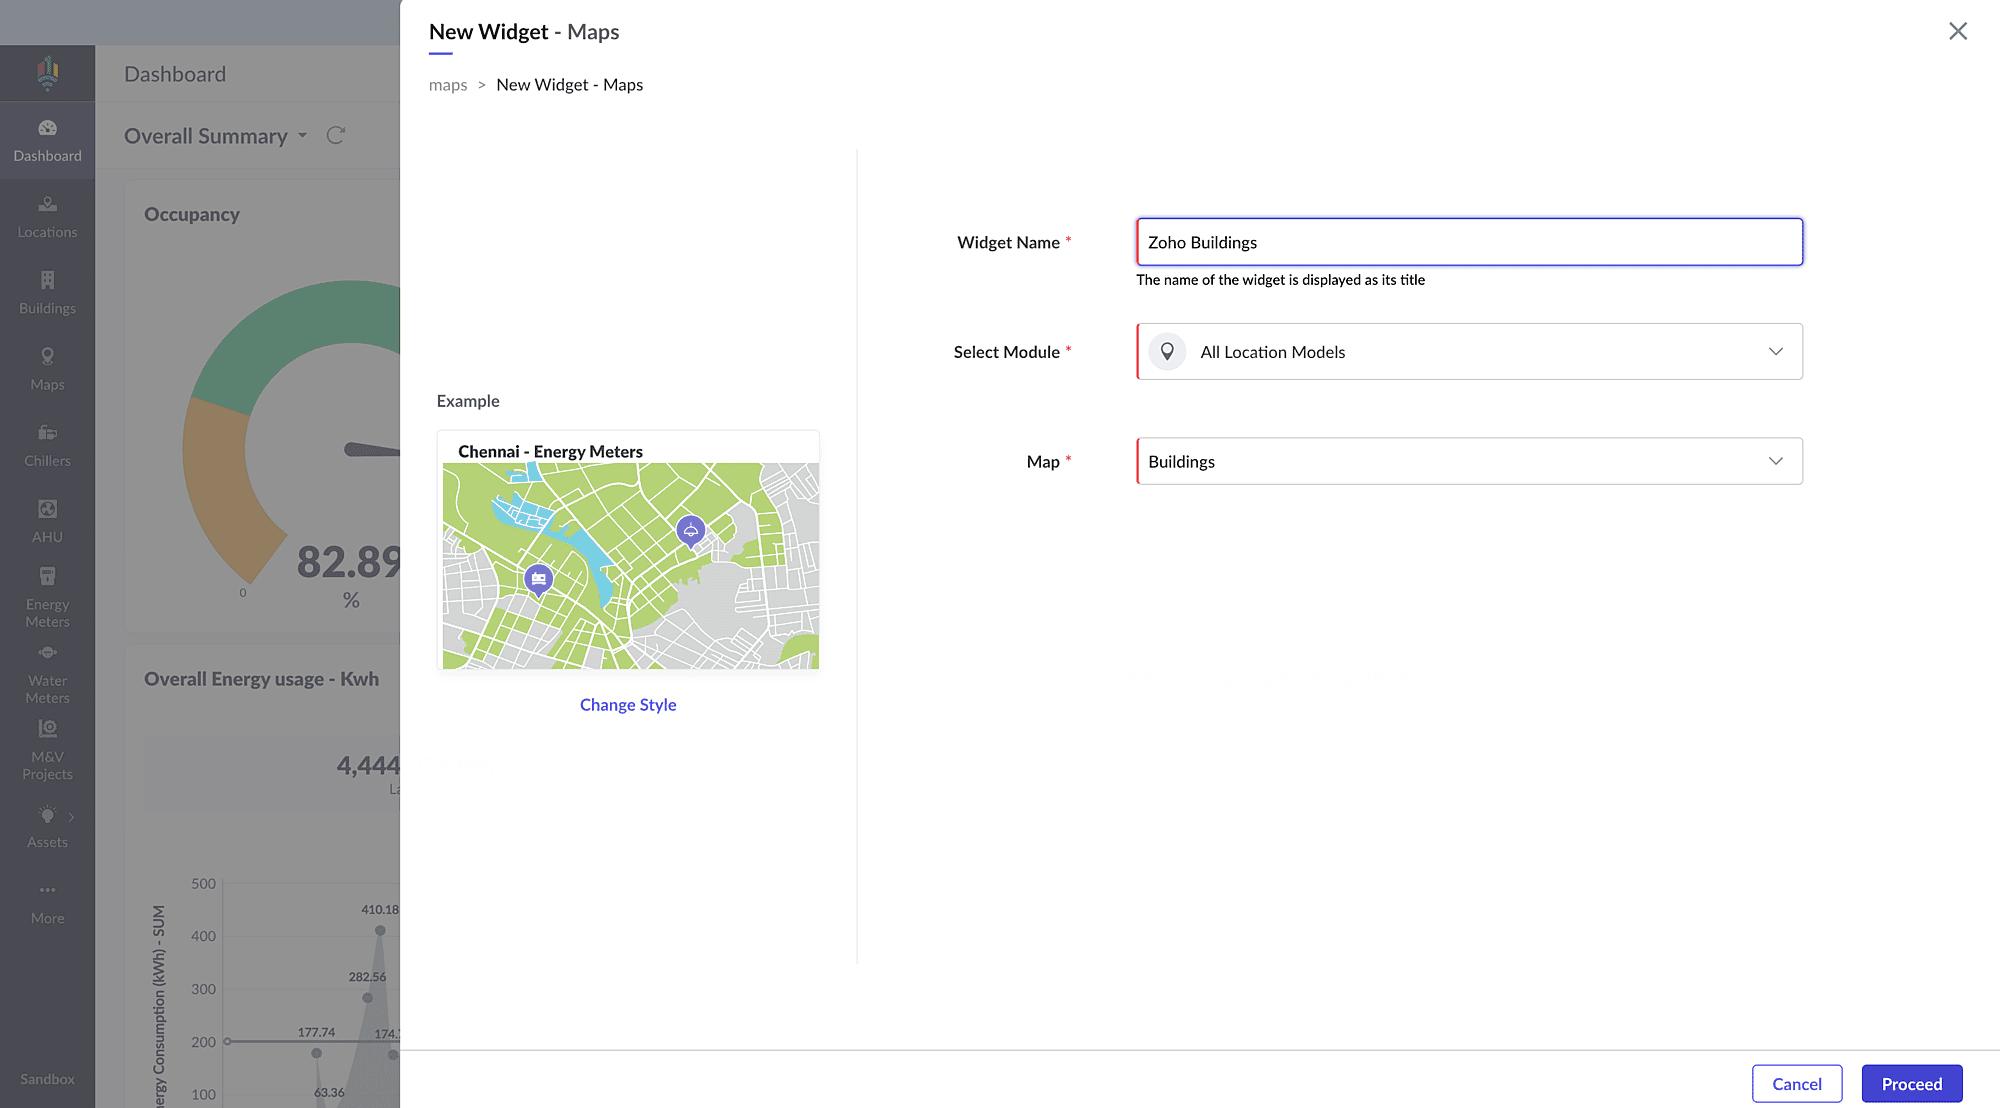Click the location pin icon in Select Module
Screen dimensions: 2000x1108
click(1166, 352)
